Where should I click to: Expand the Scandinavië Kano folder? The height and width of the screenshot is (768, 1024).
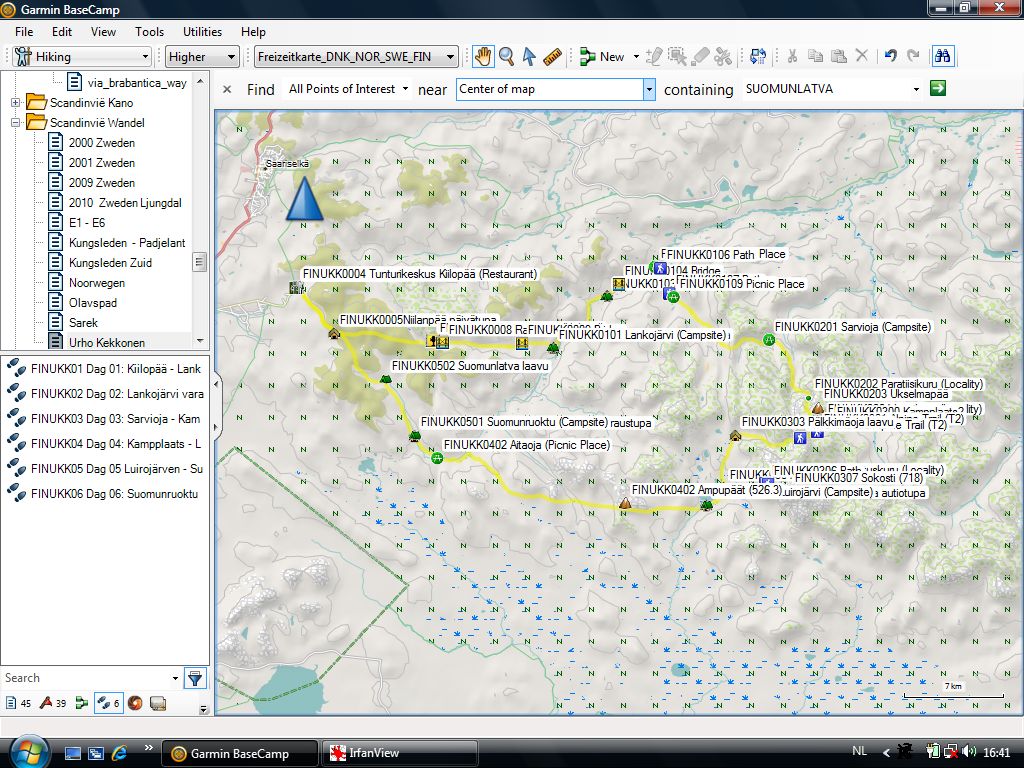[x=16, y=103]
